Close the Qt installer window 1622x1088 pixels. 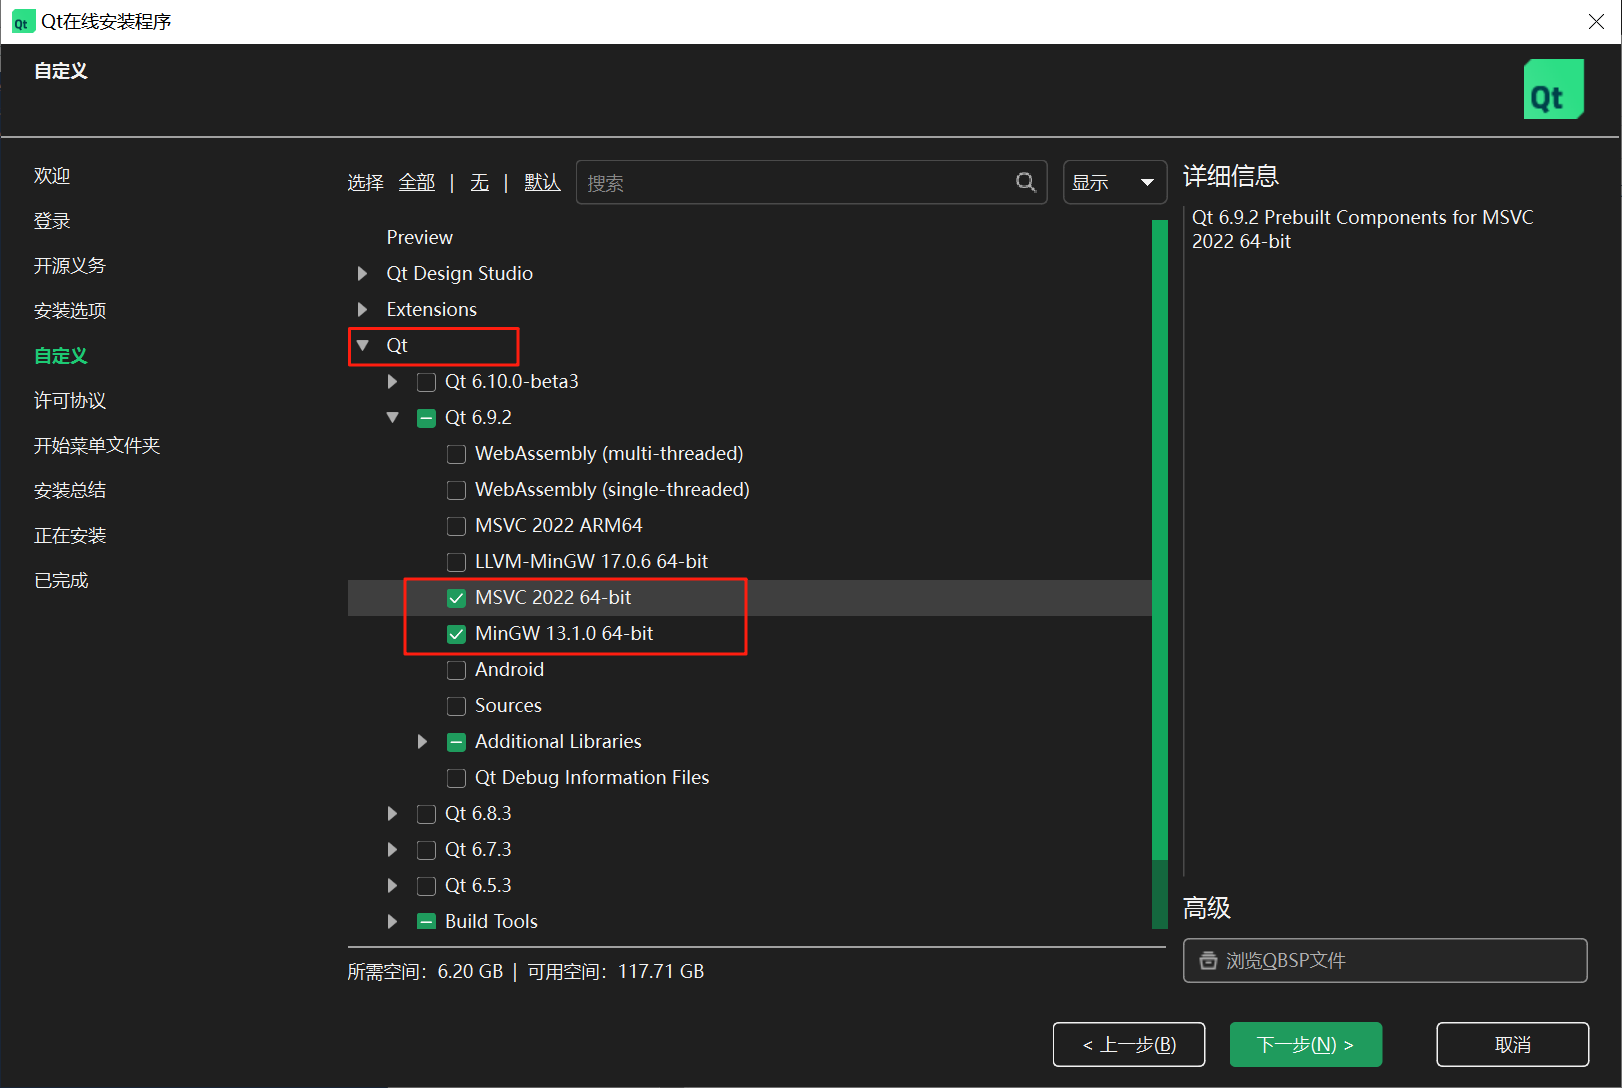coord(1596,21)
